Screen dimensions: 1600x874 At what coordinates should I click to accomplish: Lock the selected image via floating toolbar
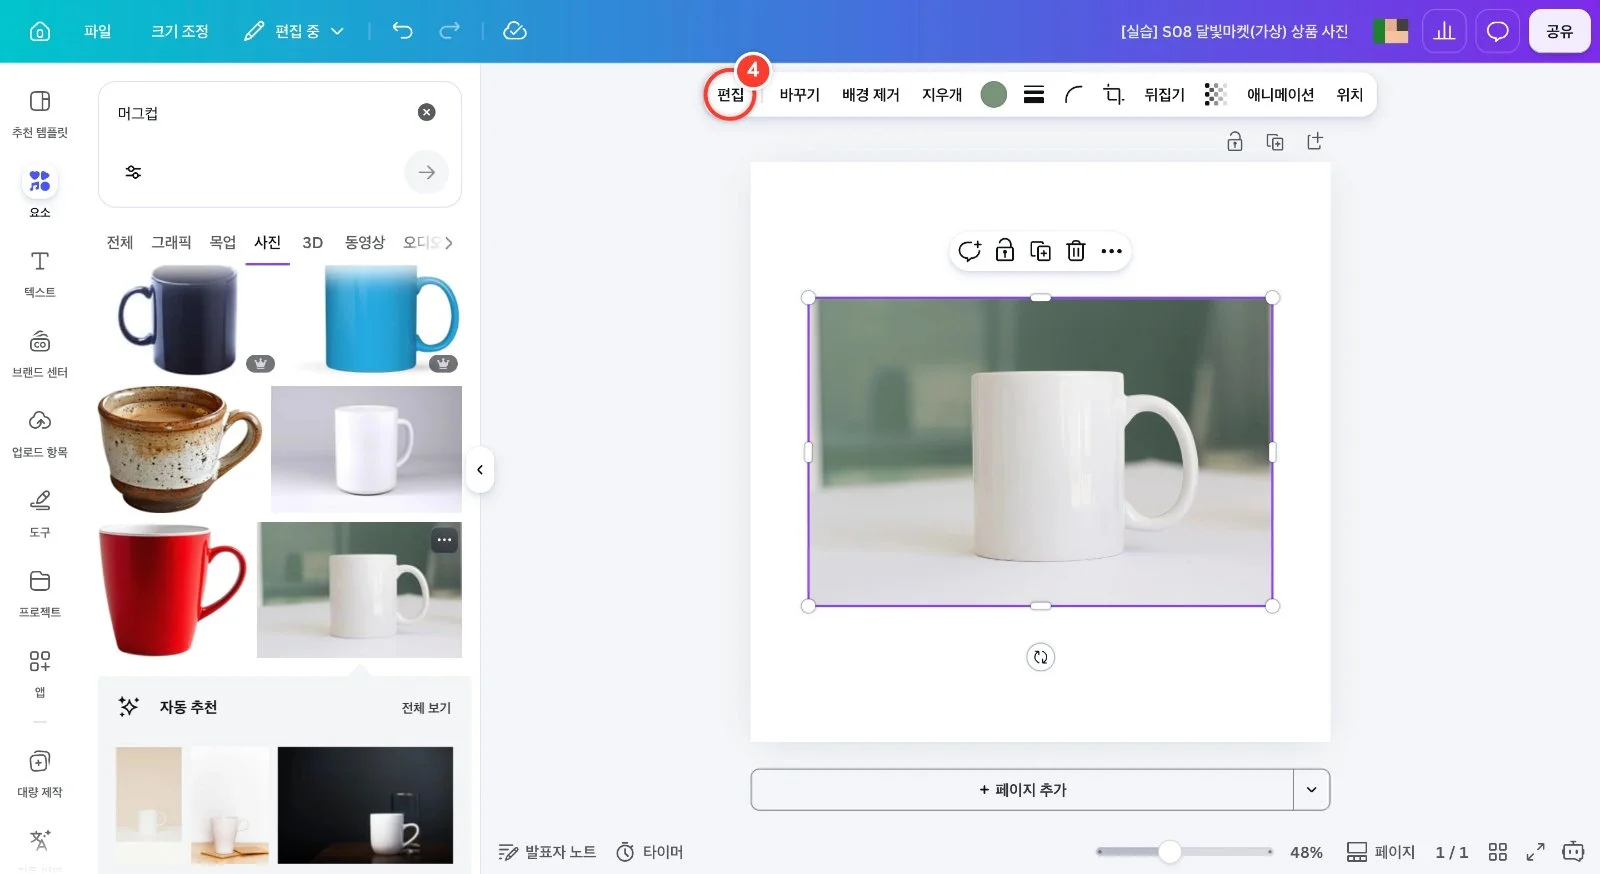click(x=1005, y=251)
